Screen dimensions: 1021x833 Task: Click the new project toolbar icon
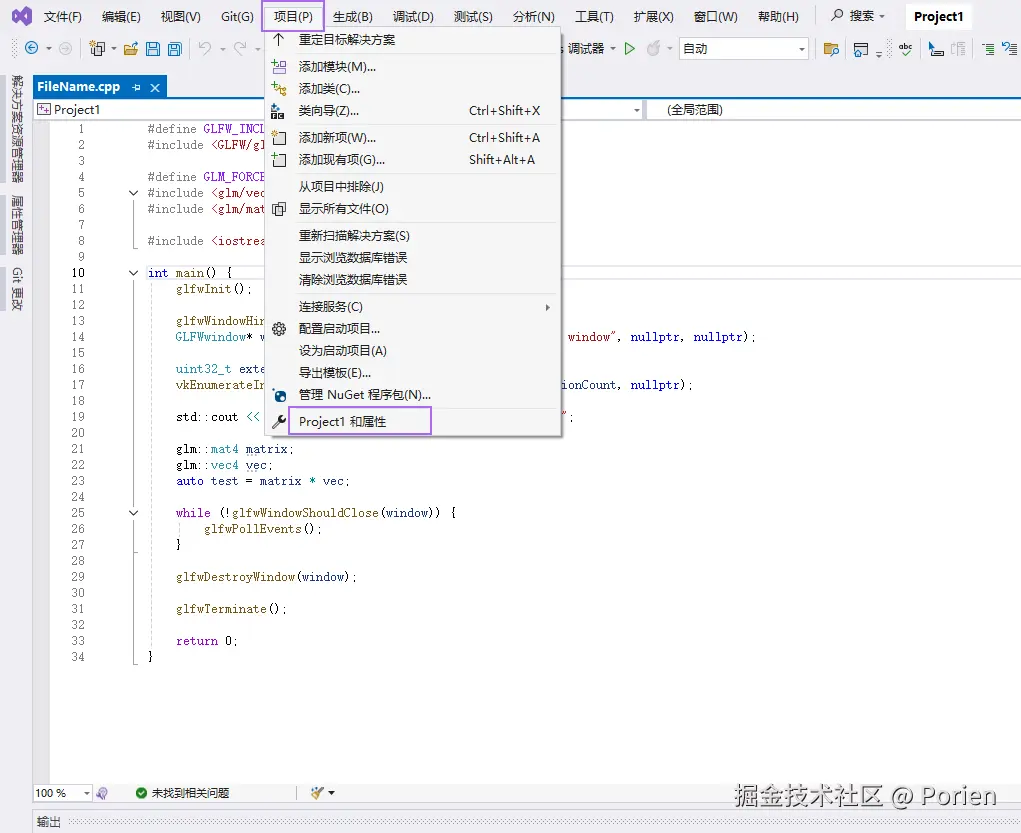tap(97, 48)
